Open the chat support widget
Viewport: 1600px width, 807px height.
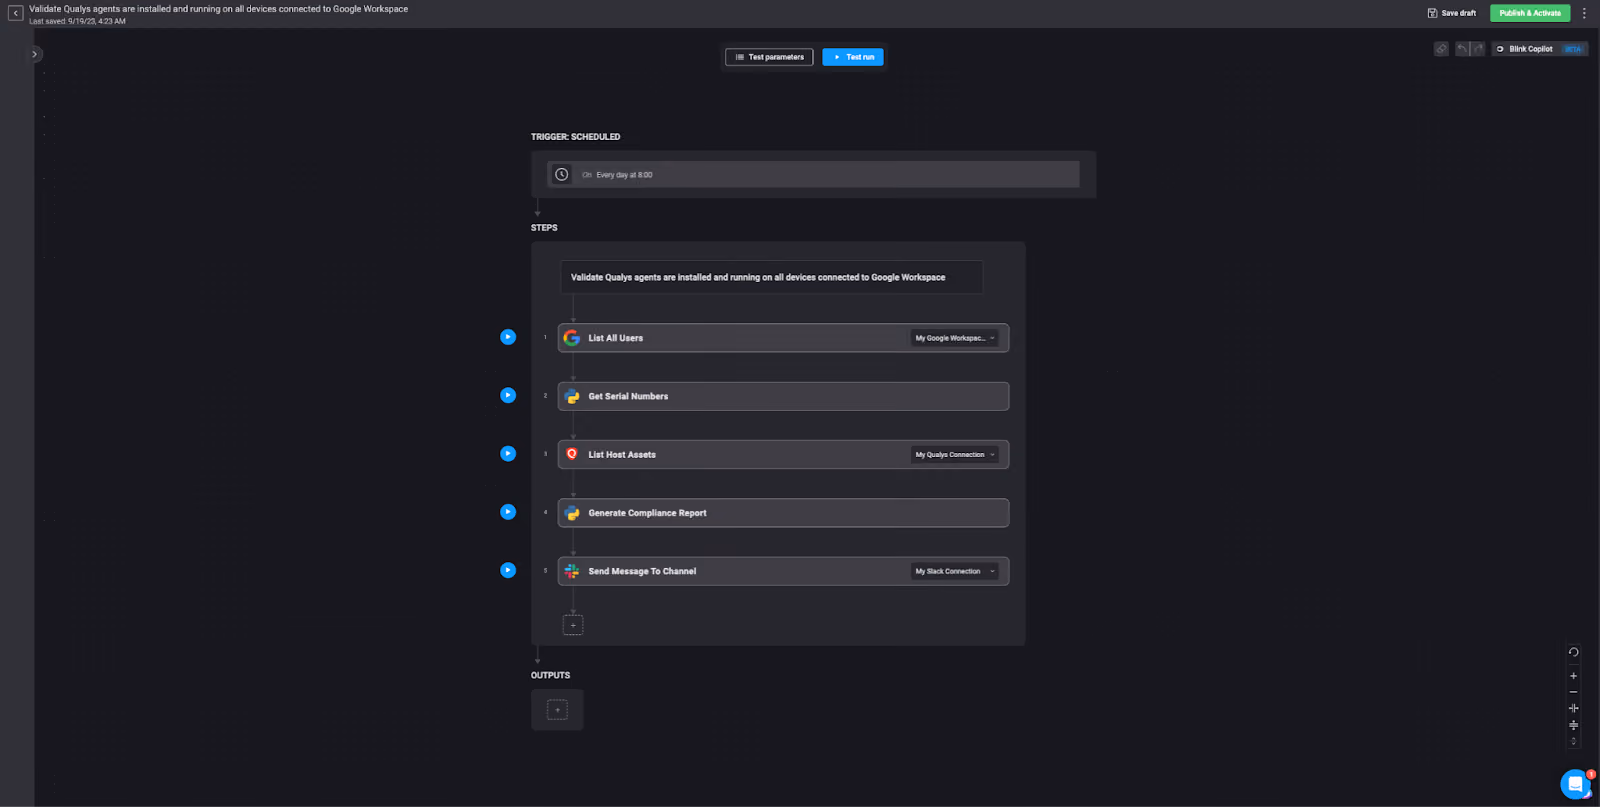click(x=1576, y=784)
